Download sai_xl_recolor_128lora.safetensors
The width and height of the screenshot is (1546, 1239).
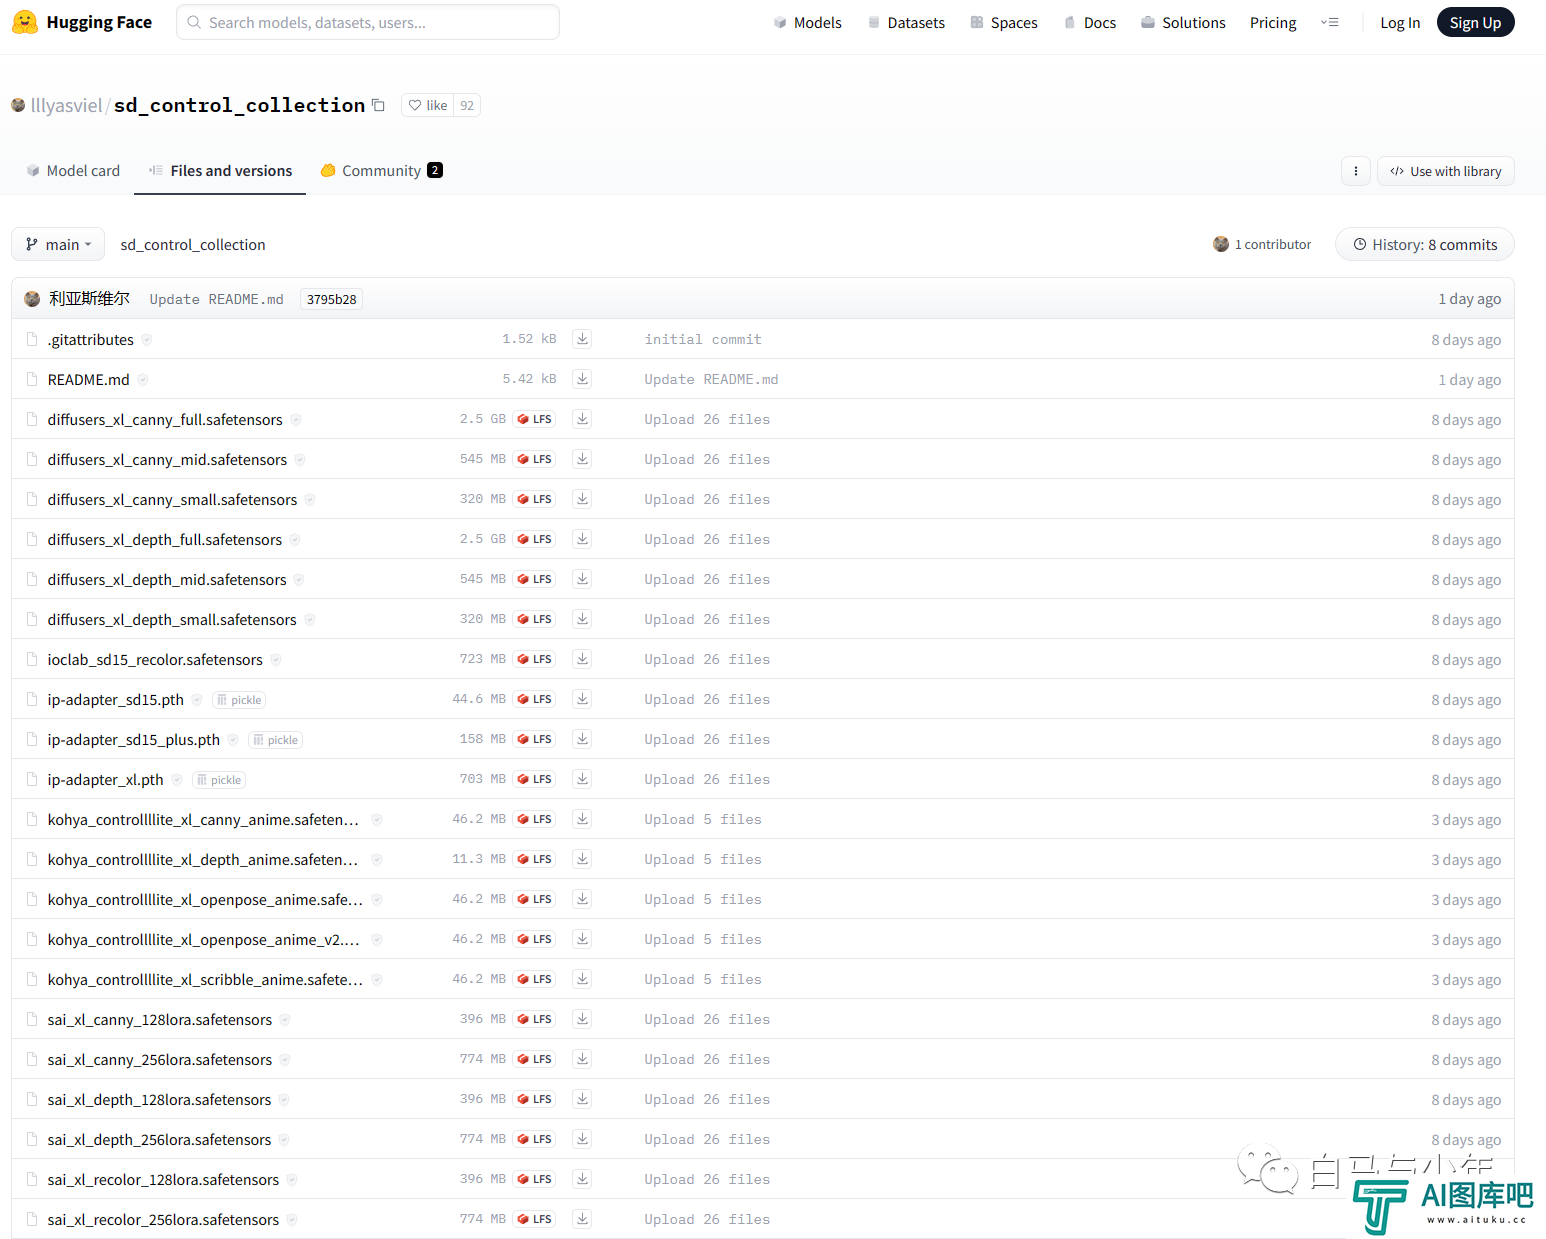[582, 1179]
